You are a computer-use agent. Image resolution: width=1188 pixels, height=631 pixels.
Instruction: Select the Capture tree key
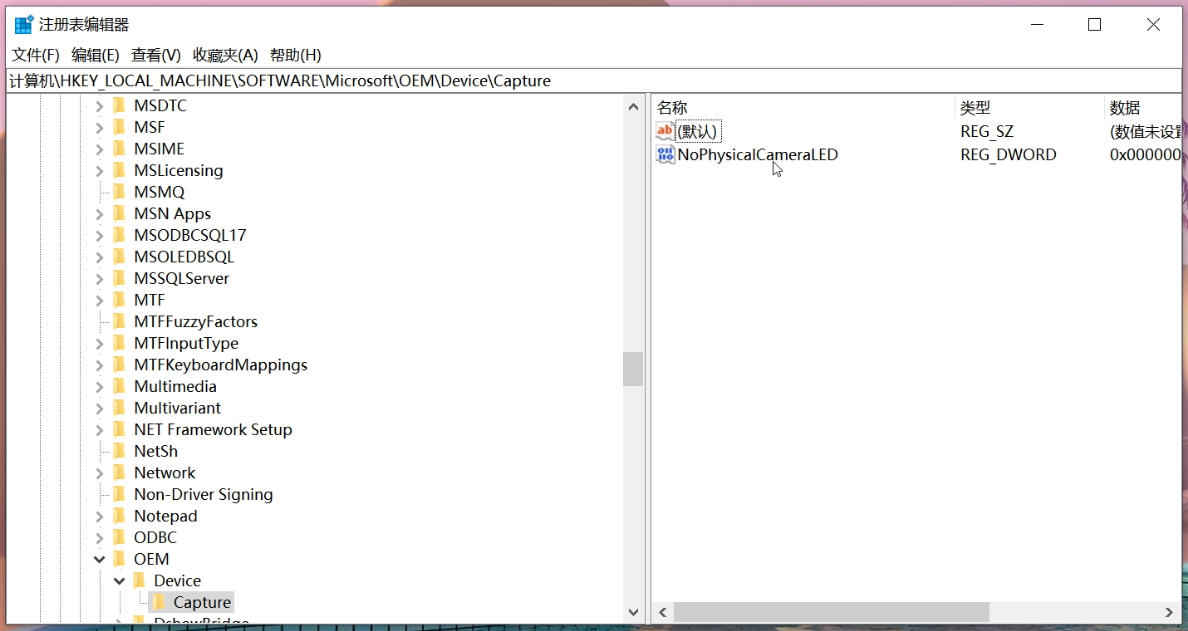(202, 602)
